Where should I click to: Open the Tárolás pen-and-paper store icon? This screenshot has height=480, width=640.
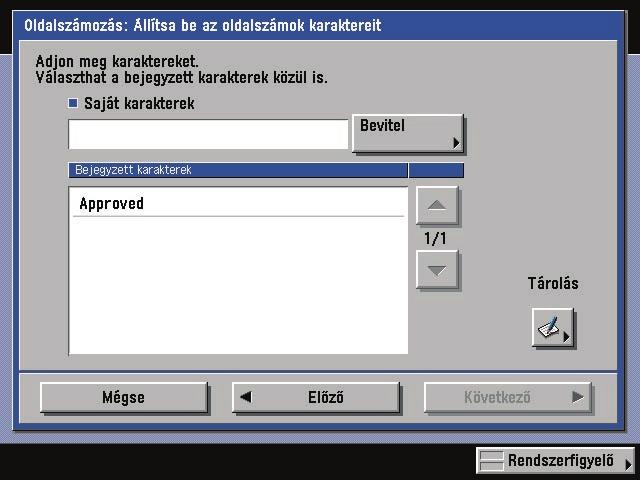(x=553, y=328)
